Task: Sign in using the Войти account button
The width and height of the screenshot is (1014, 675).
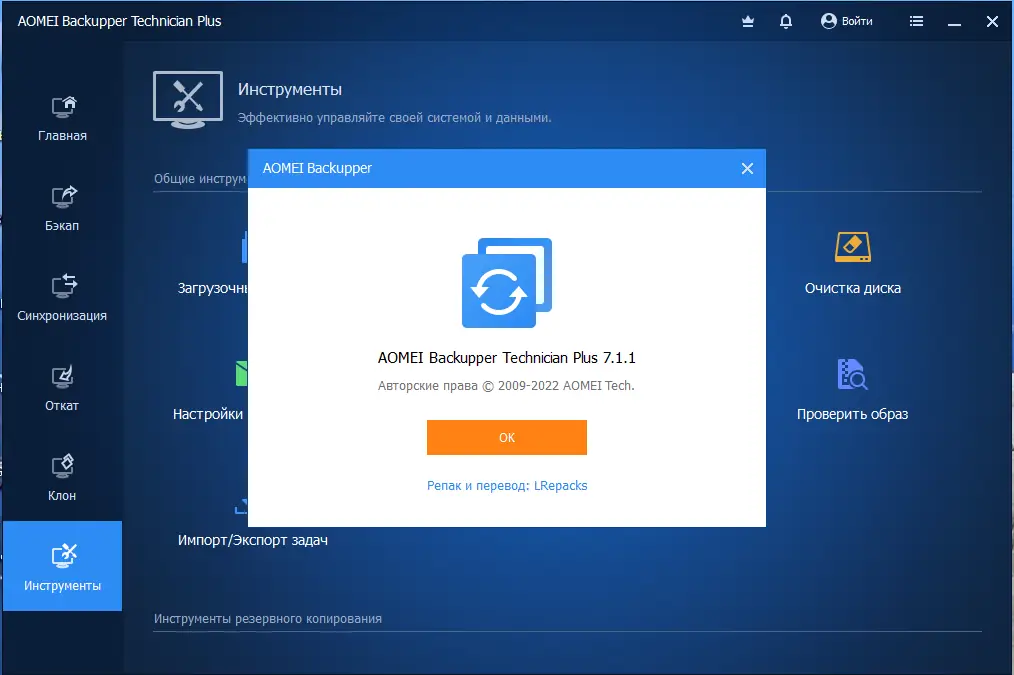Action: pyautogui.click(x=847, y=20)
